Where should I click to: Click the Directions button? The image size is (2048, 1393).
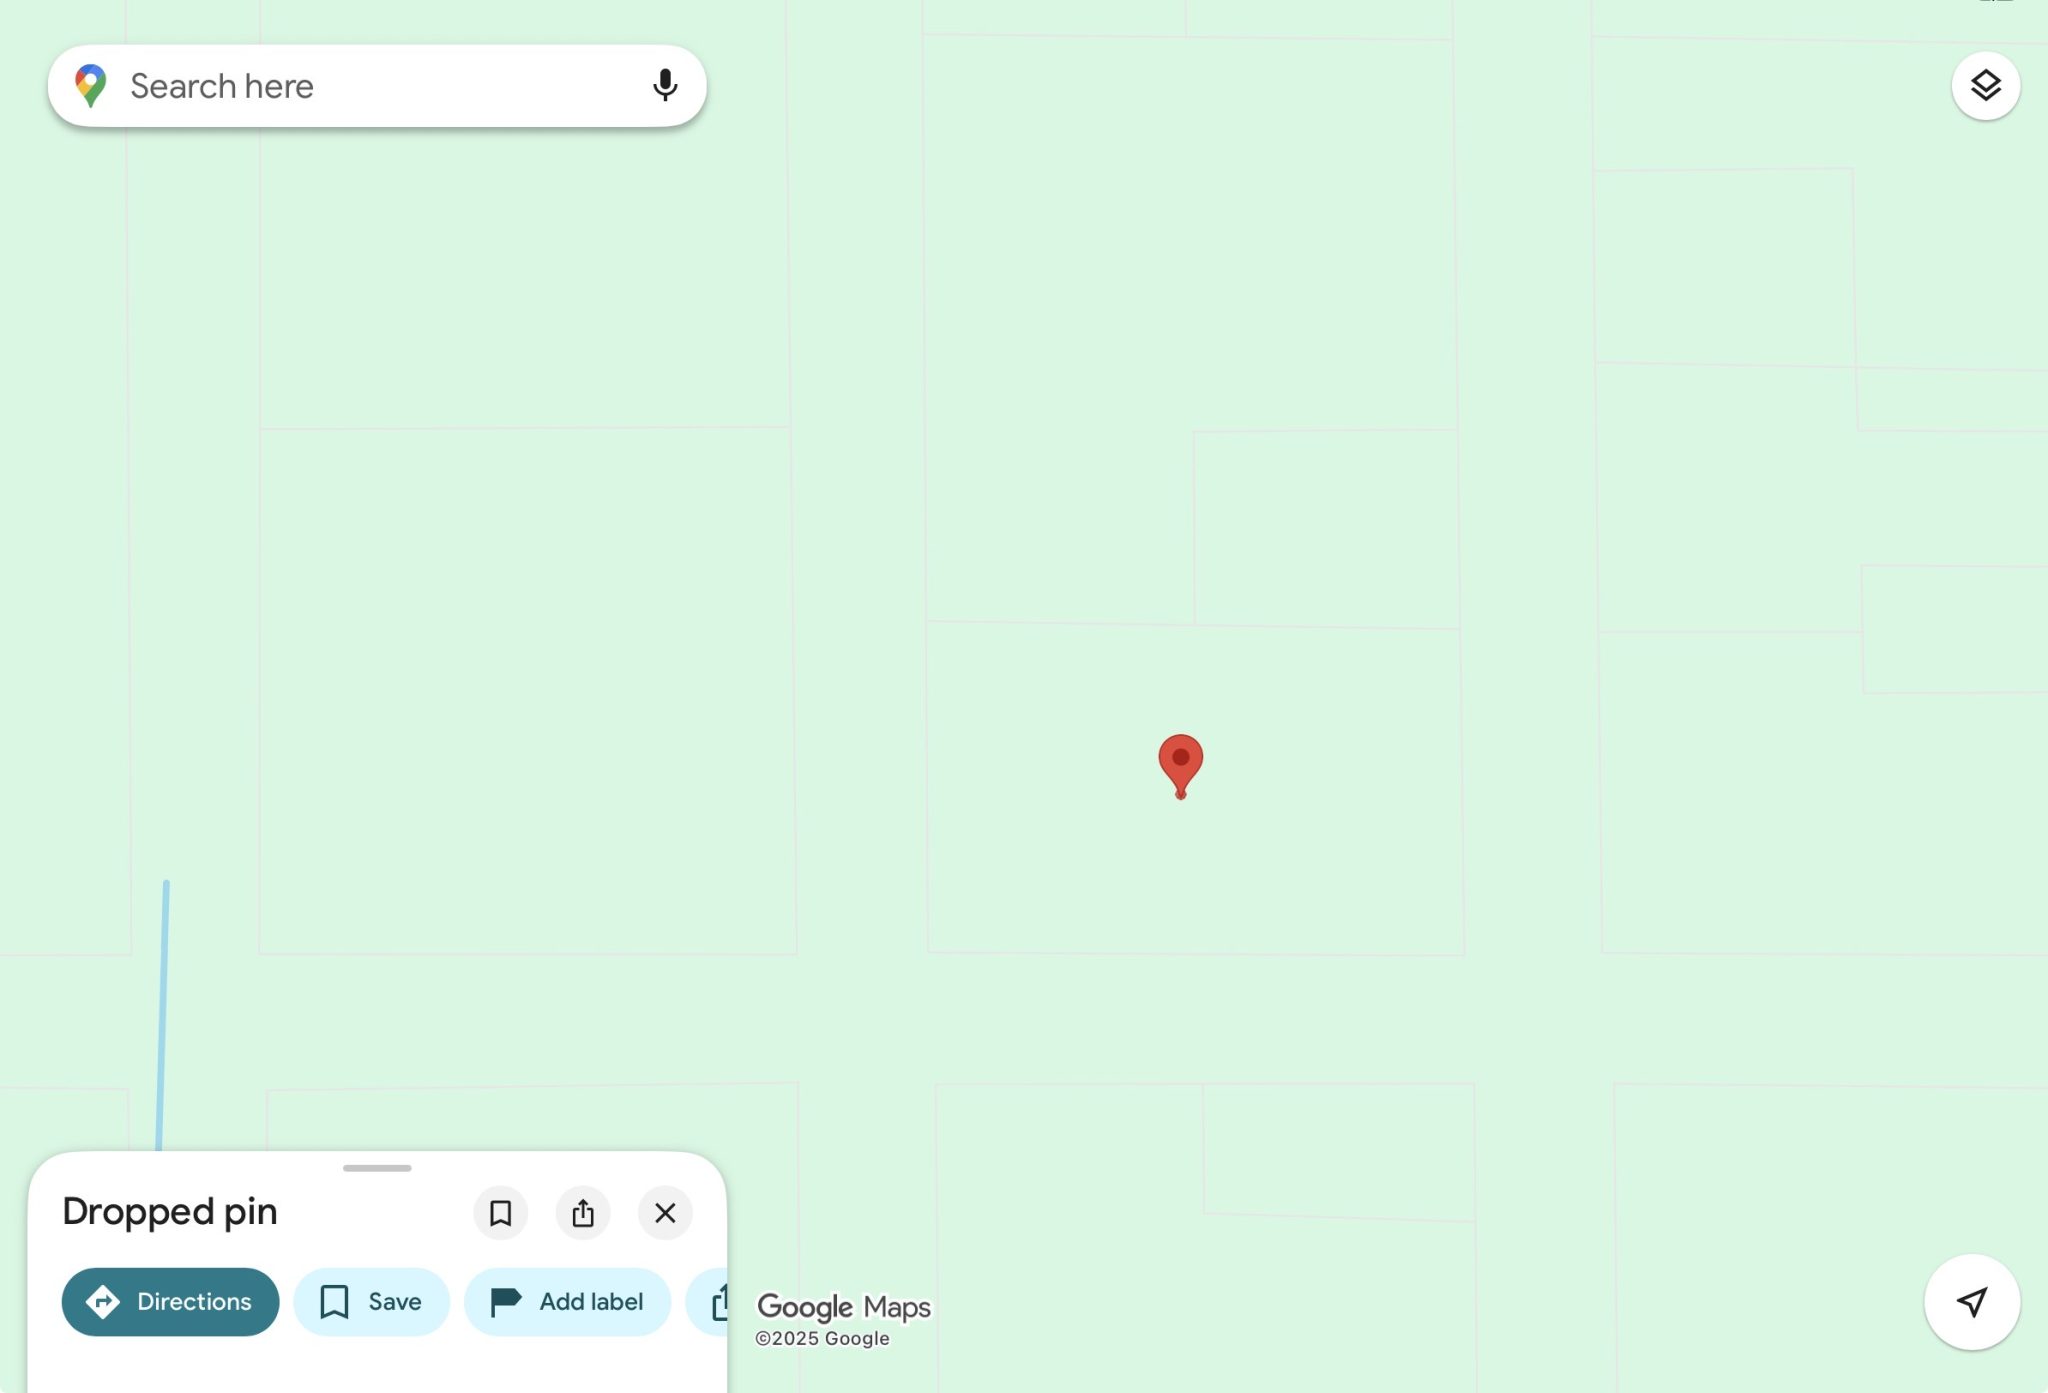tap(170, 1302)
